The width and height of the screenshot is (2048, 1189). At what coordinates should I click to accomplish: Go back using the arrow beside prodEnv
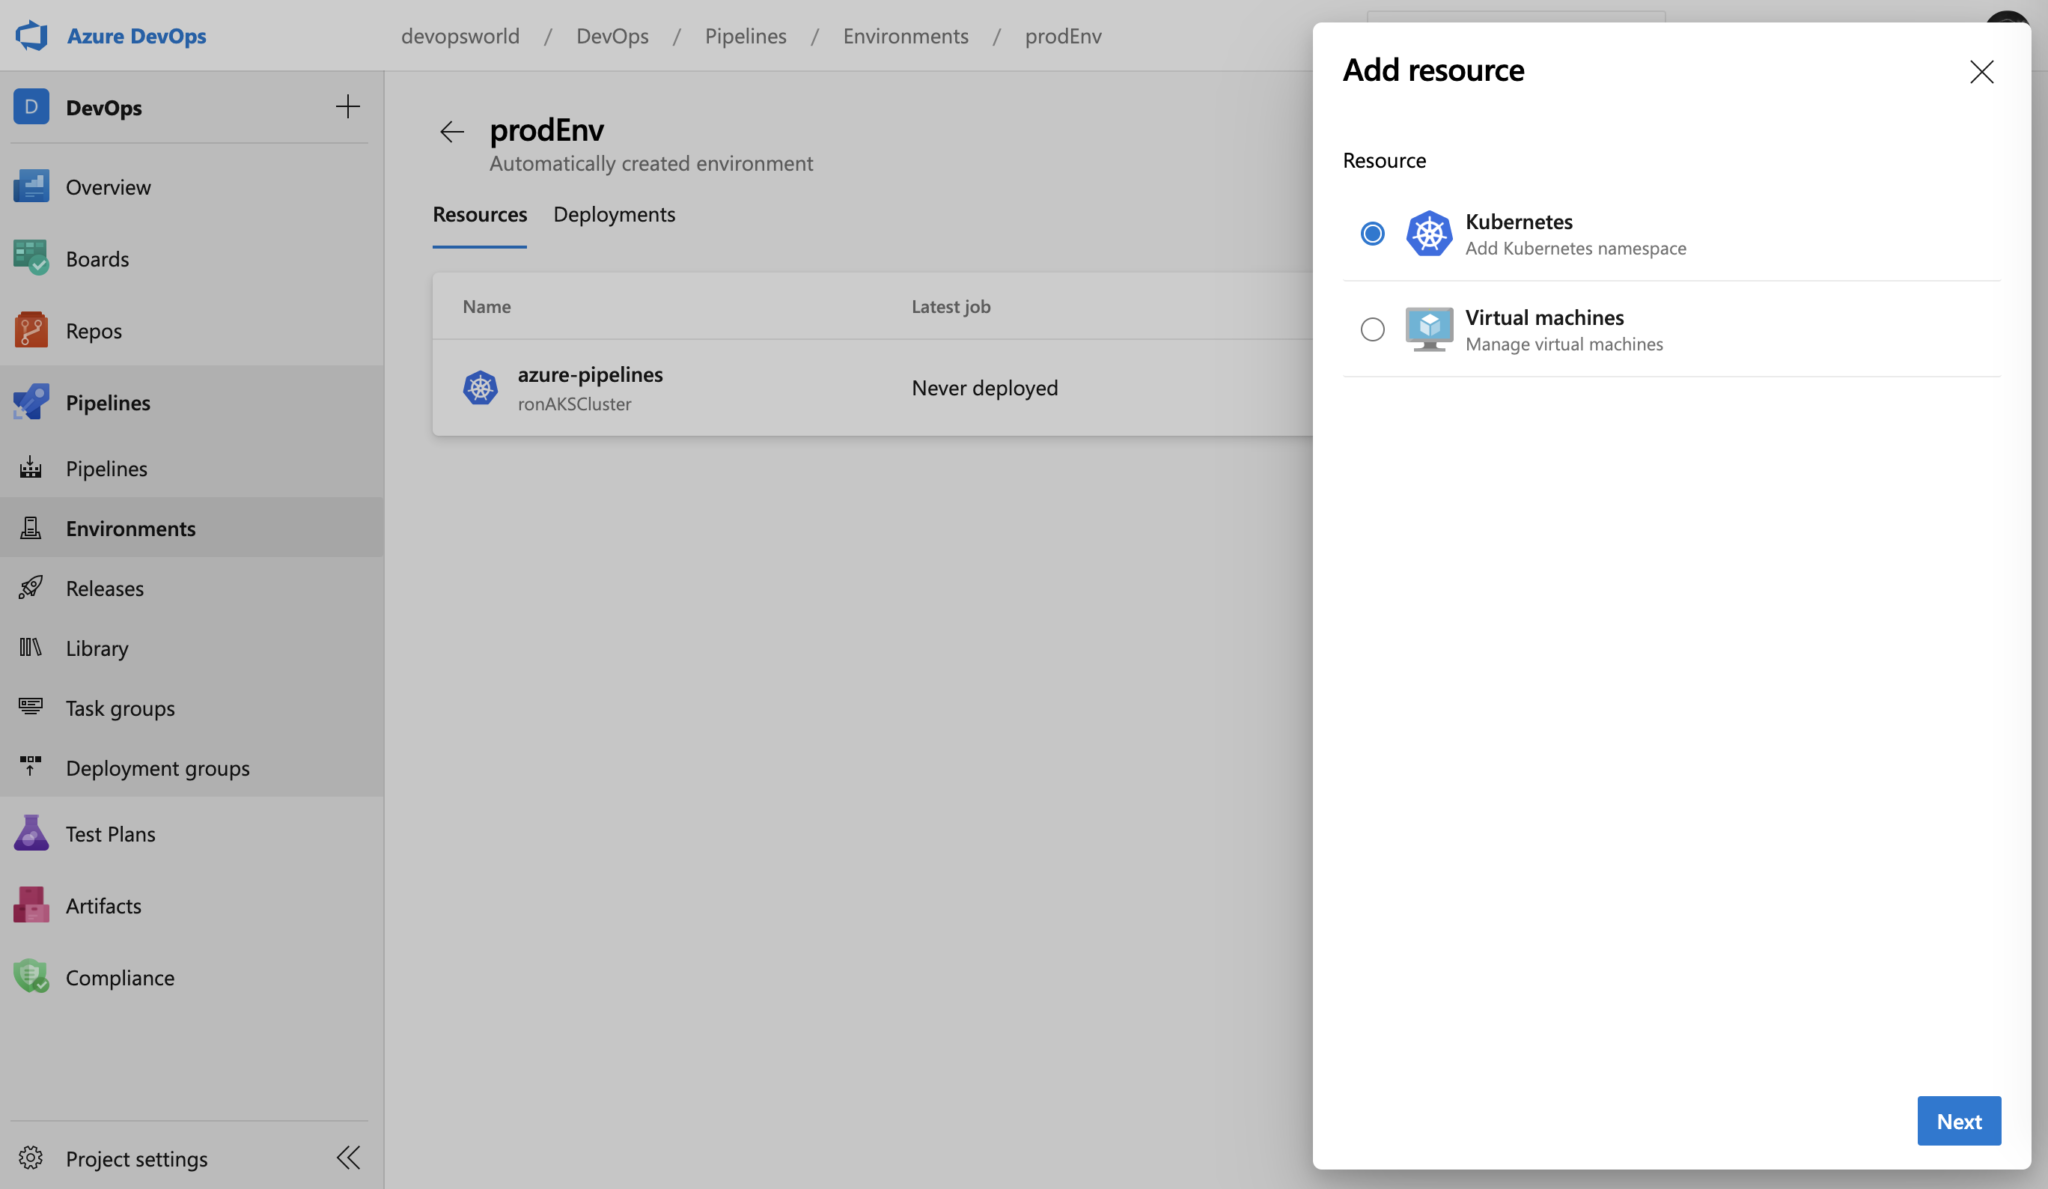pyautogui.click(x=452, y=131)
